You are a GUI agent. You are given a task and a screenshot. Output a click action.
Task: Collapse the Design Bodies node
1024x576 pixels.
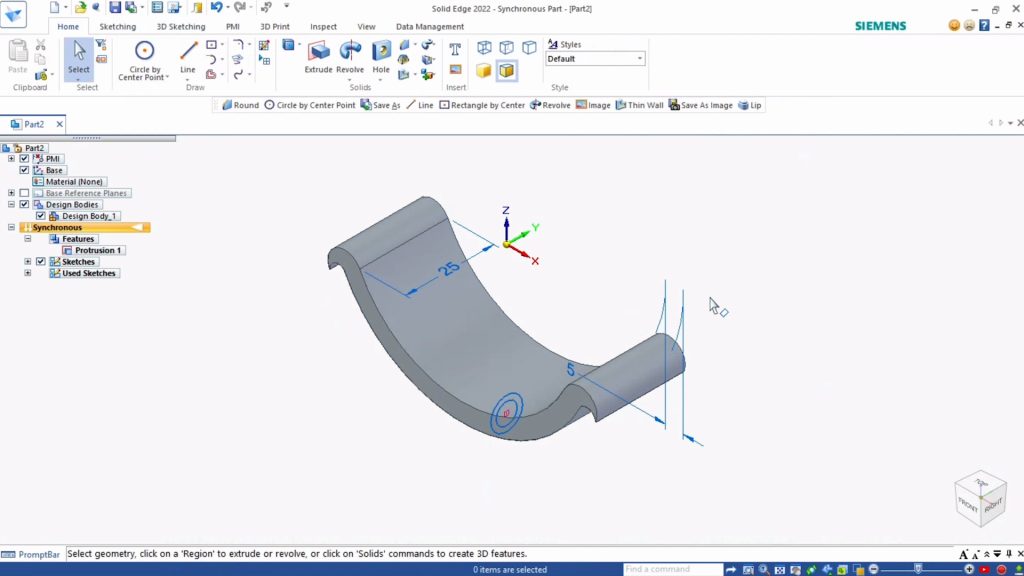pyautogui.click(x=11, y=204)
